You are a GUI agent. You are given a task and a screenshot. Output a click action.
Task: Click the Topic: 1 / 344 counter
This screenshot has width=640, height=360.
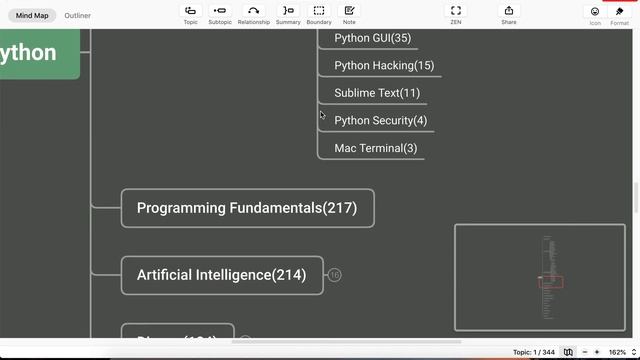[x=534, y=352]
